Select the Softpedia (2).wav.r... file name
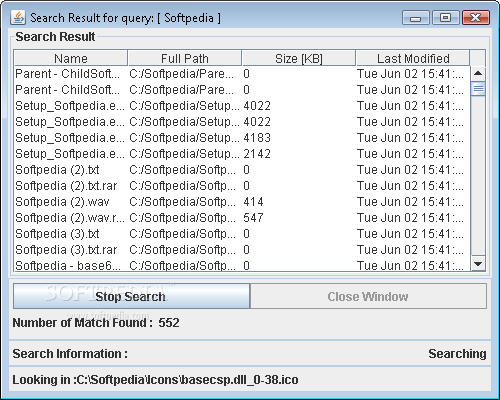 pos(70,218)
